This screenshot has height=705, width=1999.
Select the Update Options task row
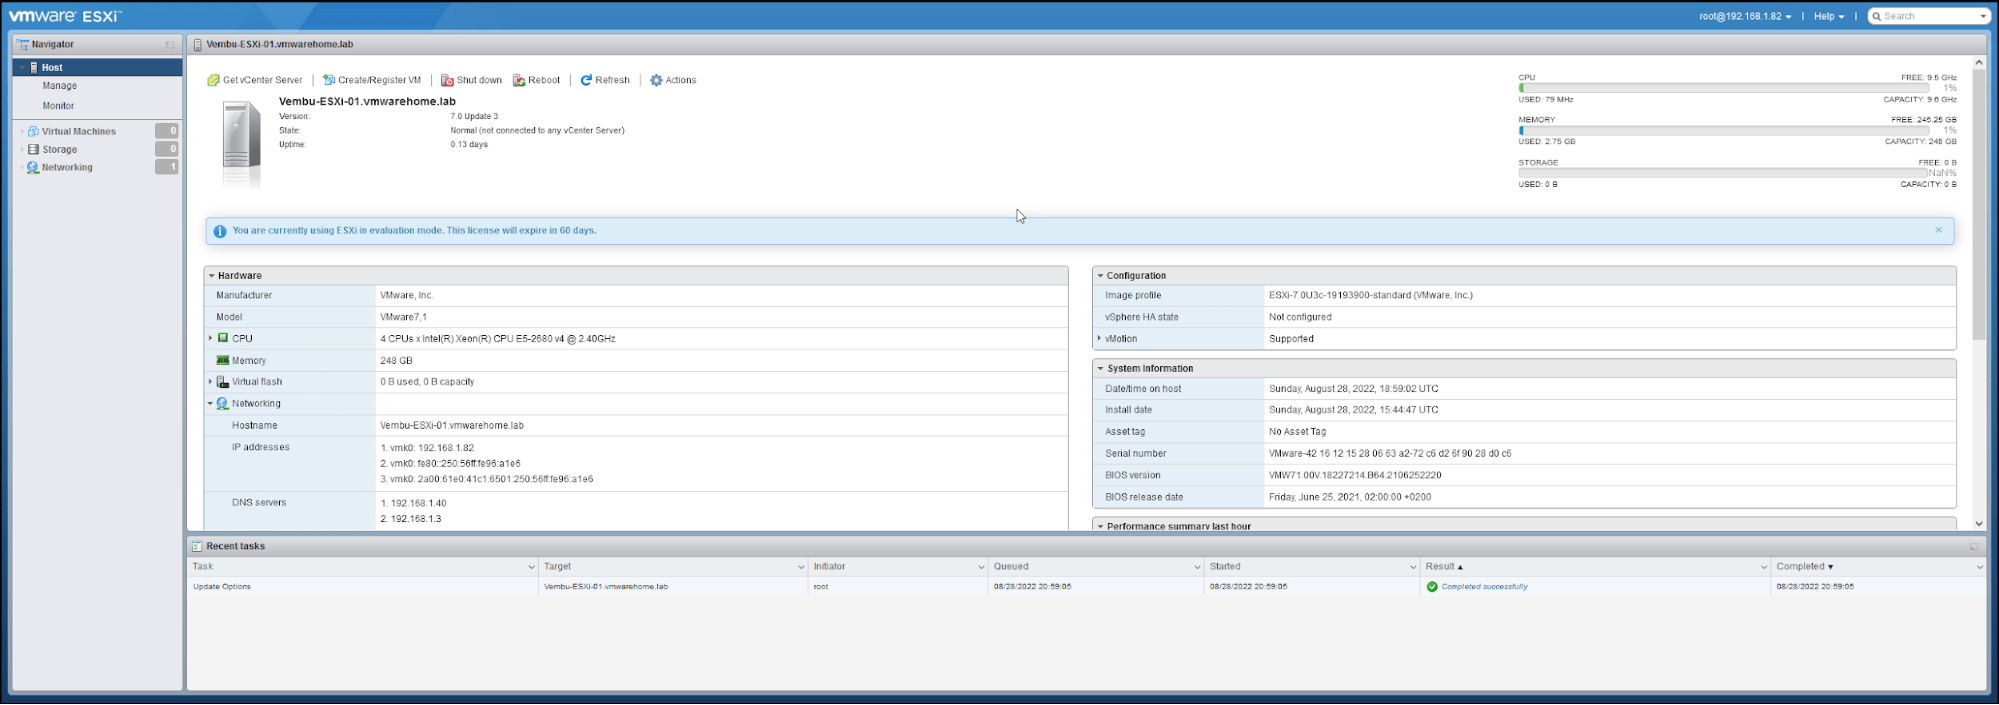point(1087,587)
